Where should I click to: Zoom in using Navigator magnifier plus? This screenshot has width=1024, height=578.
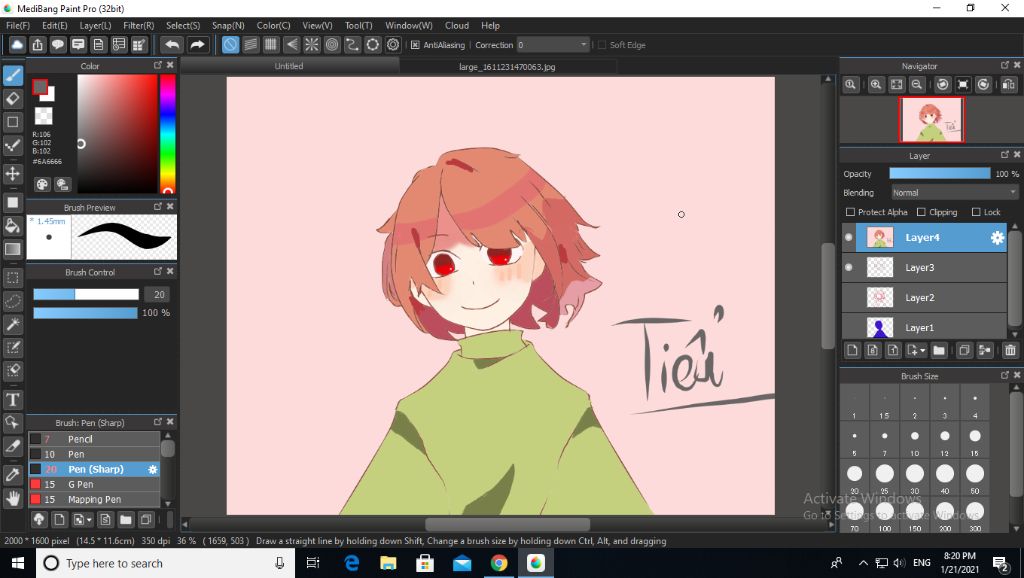pos(876,84)
